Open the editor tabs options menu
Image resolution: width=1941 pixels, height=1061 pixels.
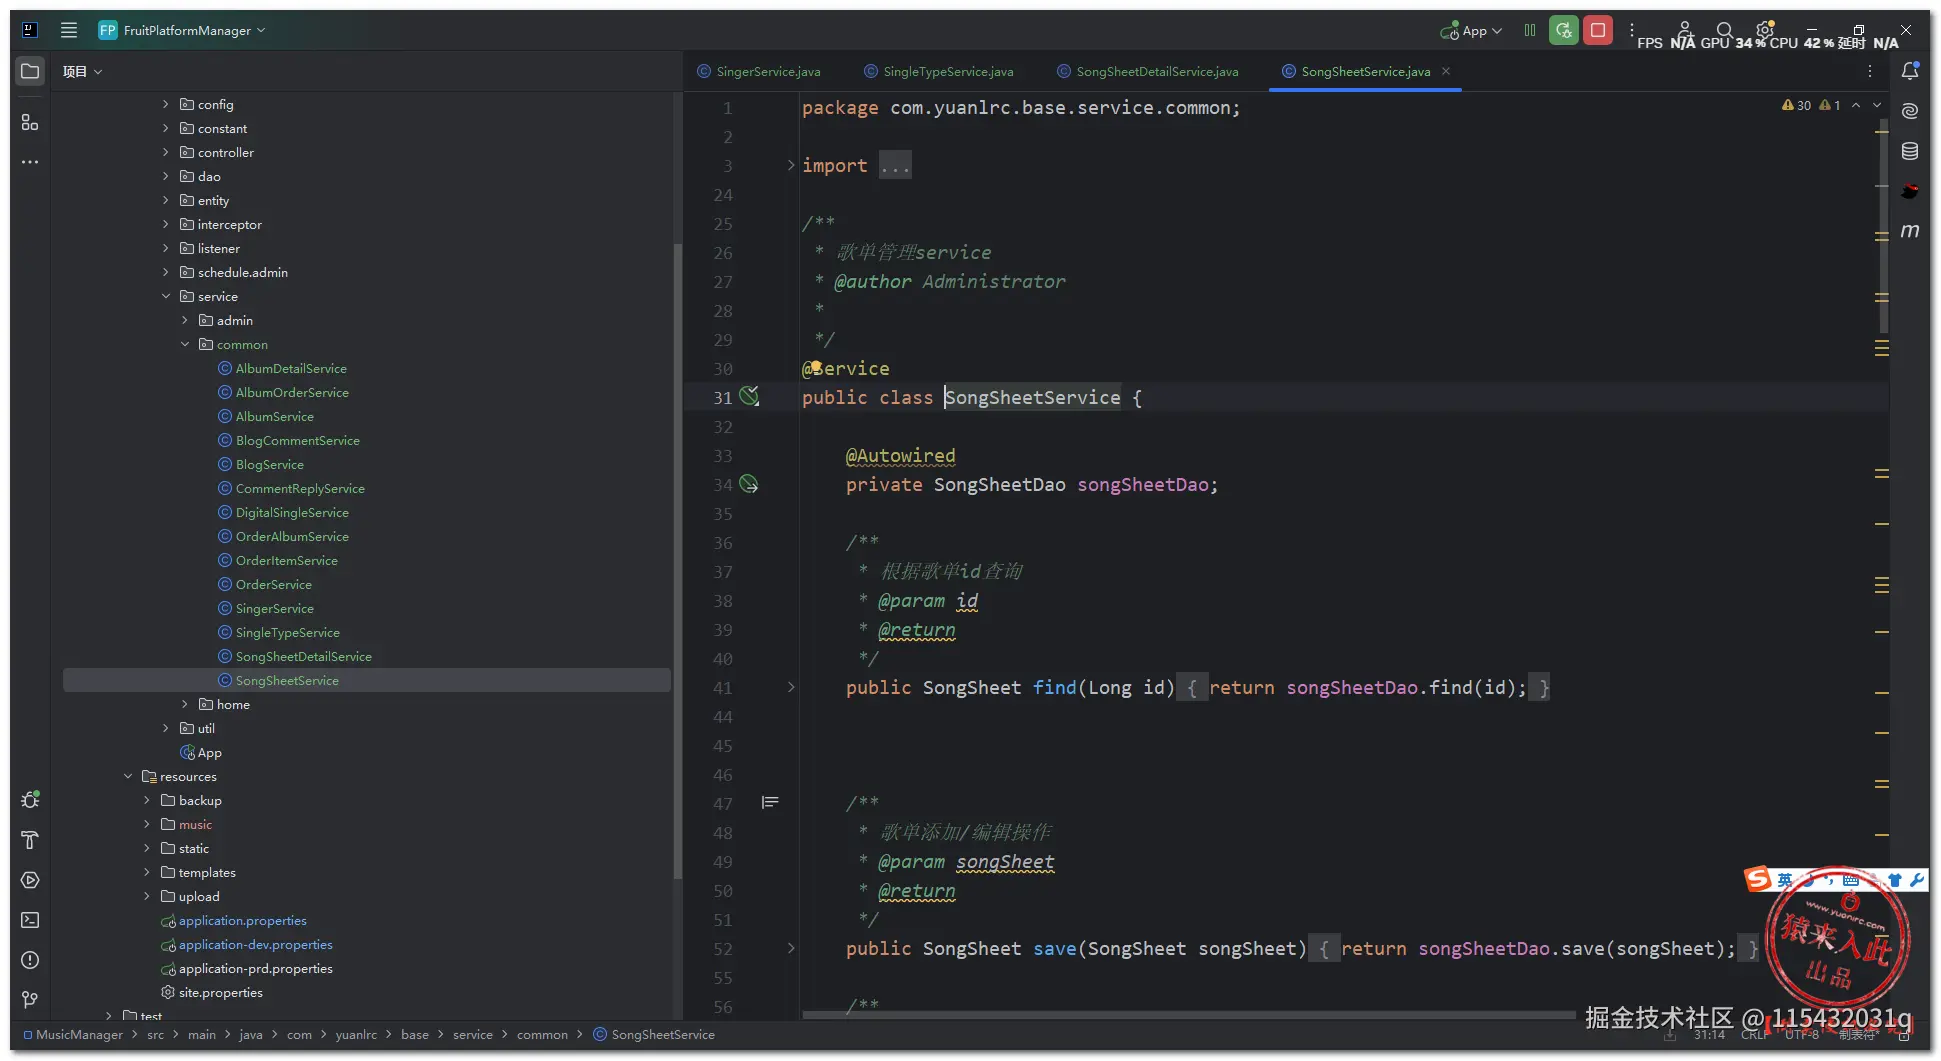pyautogui.click(x=1870, y=71)
